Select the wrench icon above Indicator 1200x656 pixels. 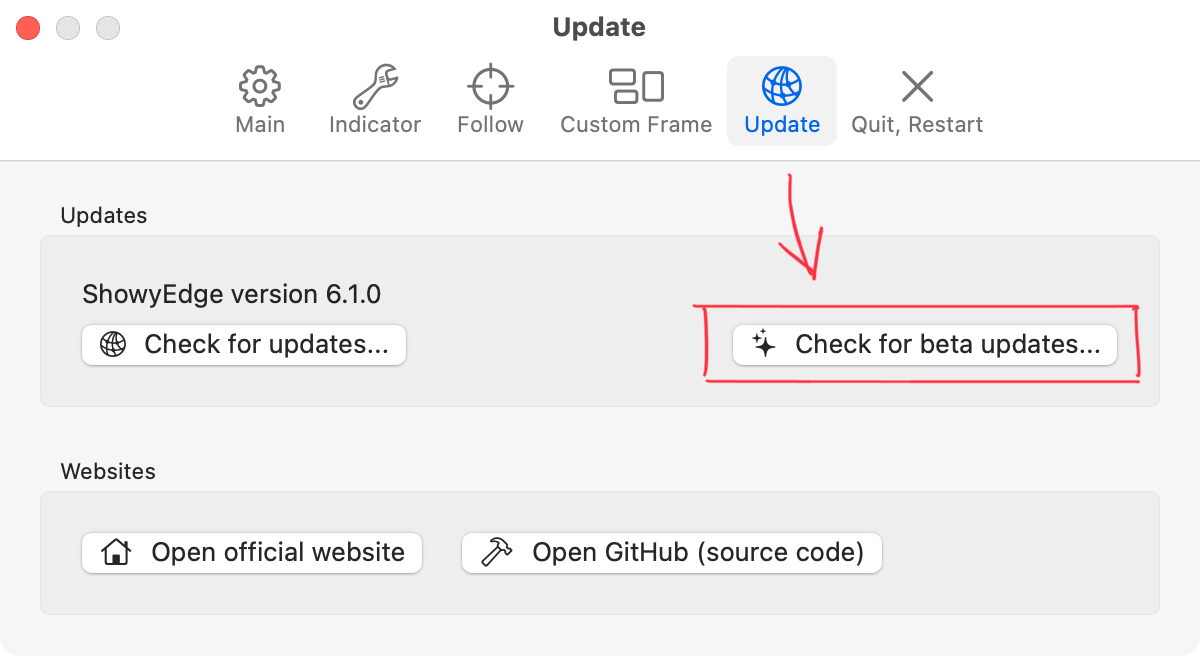[375, 86]
